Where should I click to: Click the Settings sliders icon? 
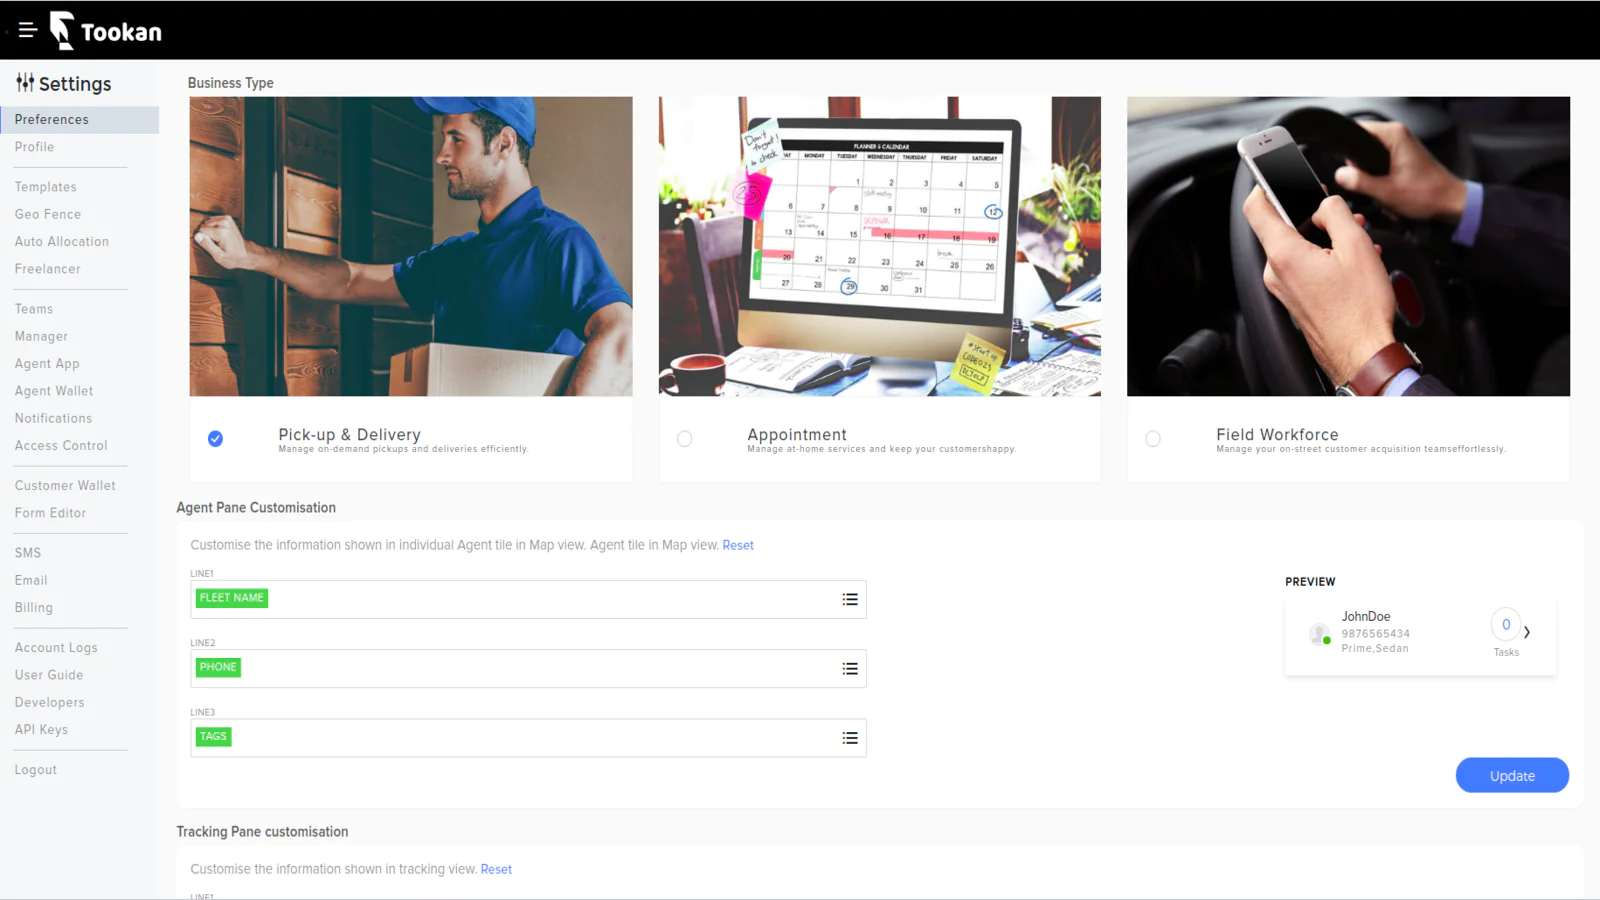click(25, 83)
